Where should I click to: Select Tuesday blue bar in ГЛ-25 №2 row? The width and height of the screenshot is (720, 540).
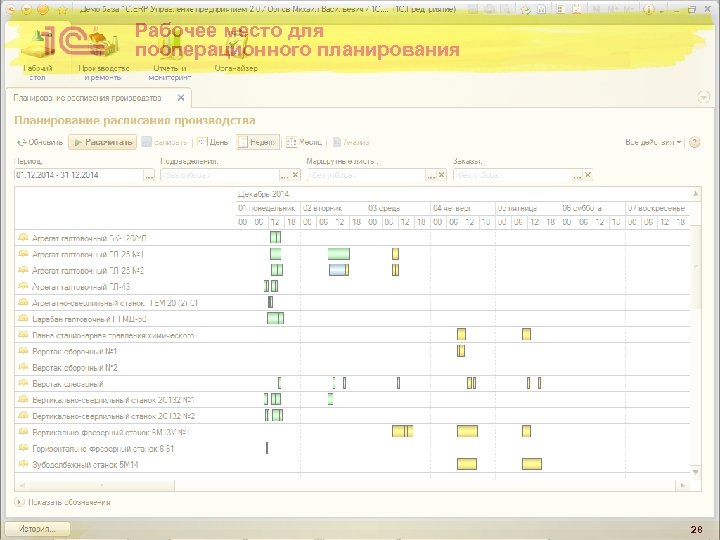(x=339, y=270)
